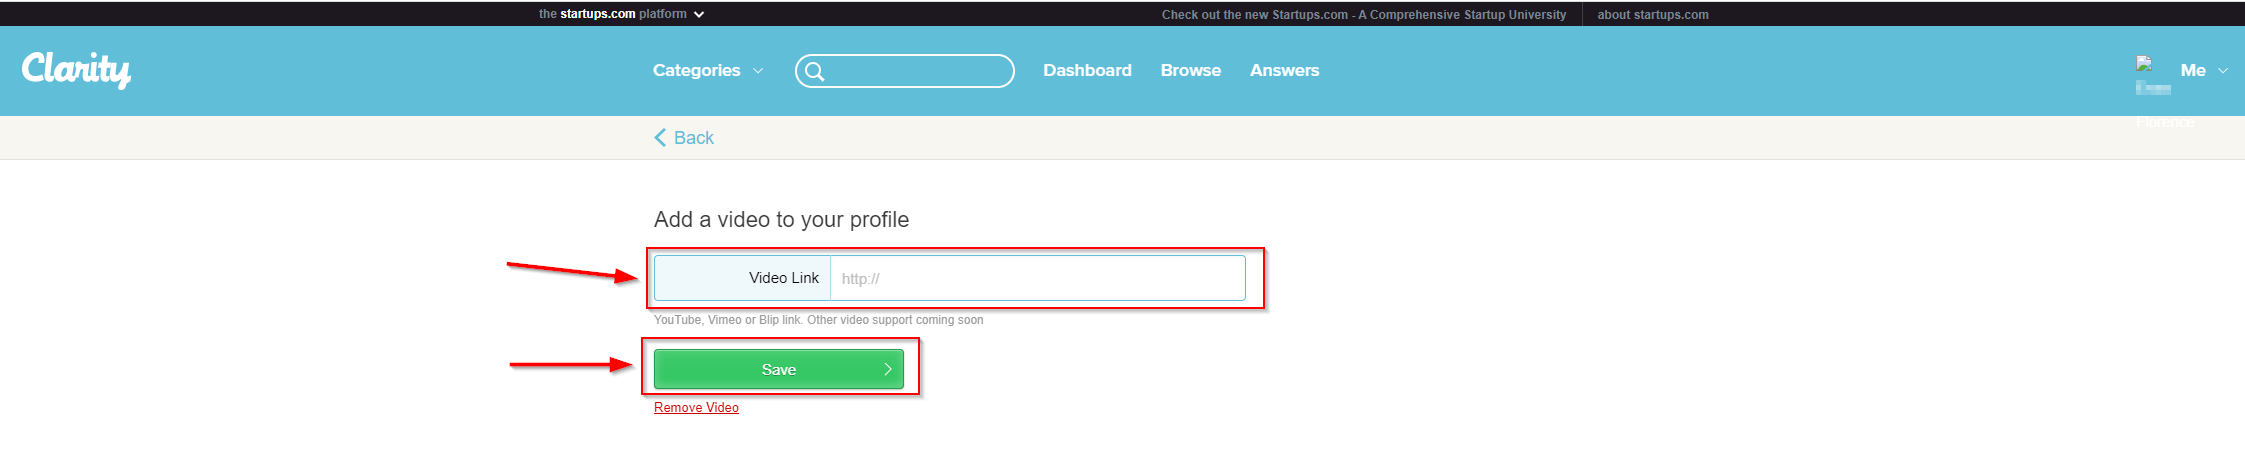
Task: Go to the Dashboard page
Action: pyautogui.click(x=1087, y=71)
